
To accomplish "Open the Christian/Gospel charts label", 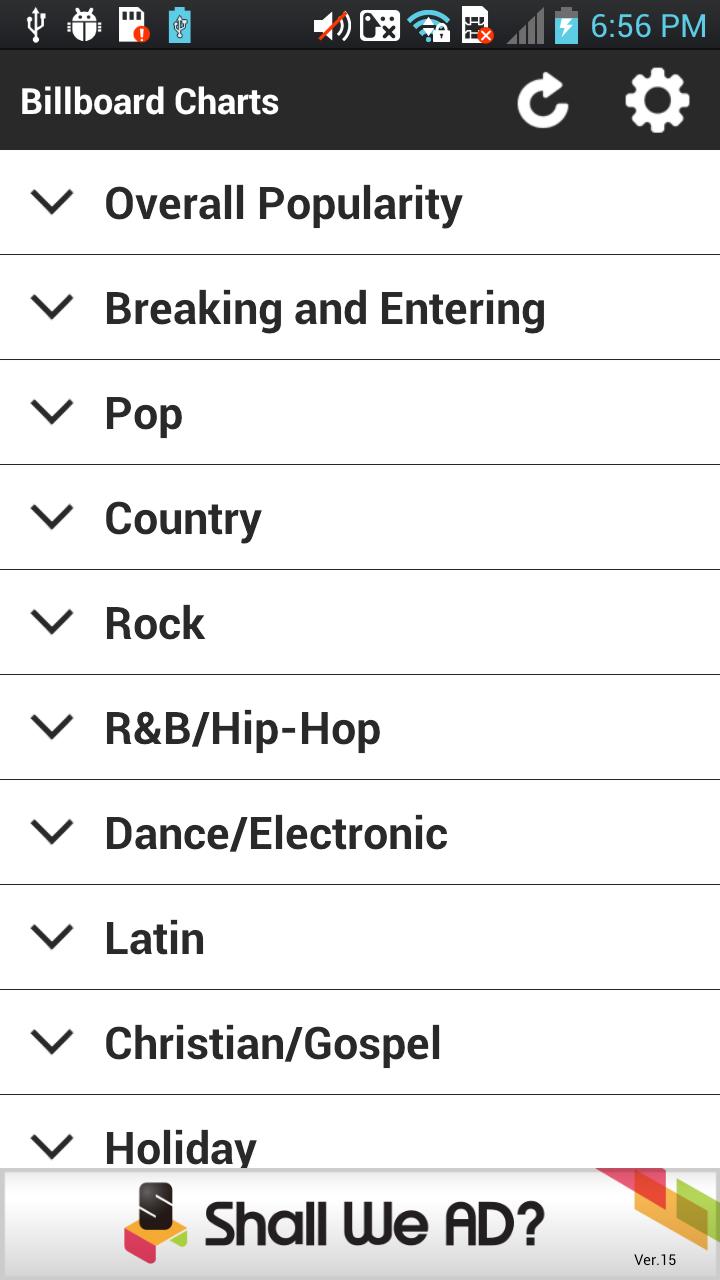I will 273,1043.
